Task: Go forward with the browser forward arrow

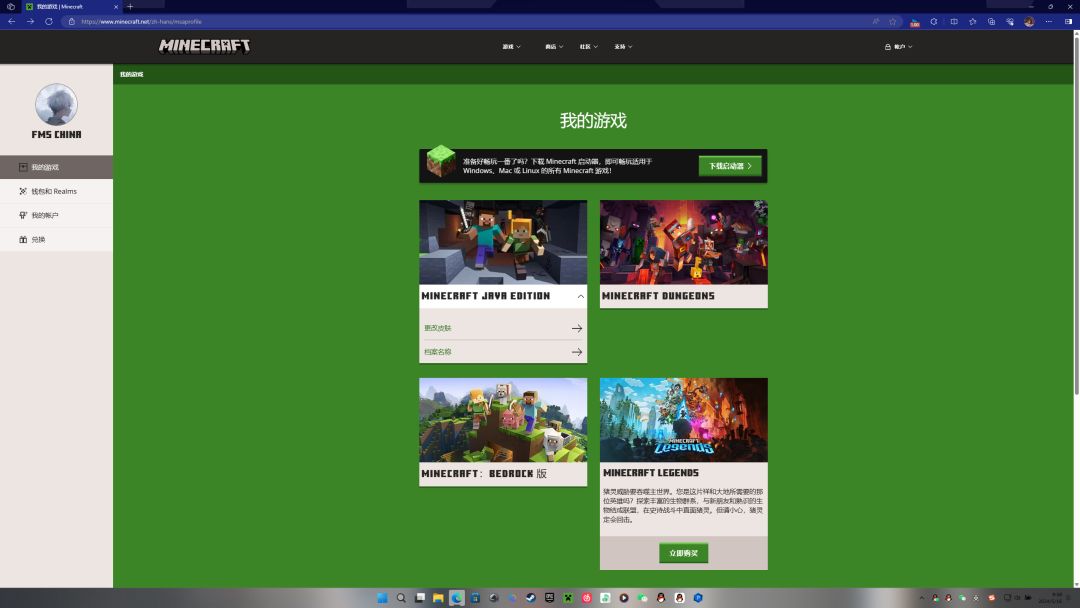Action: [30, 21]
